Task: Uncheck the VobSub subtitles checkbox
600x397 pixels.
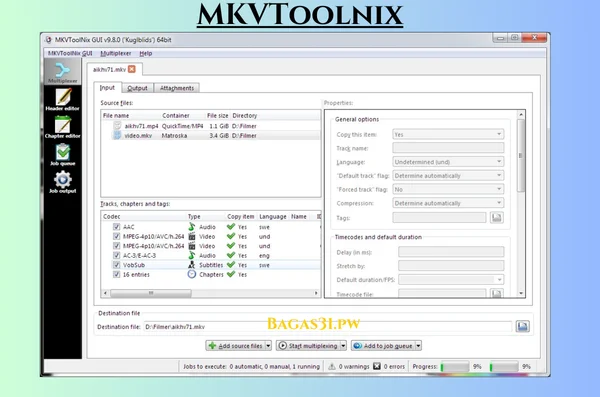Action: pyautogui.click(x=116, y=265)
